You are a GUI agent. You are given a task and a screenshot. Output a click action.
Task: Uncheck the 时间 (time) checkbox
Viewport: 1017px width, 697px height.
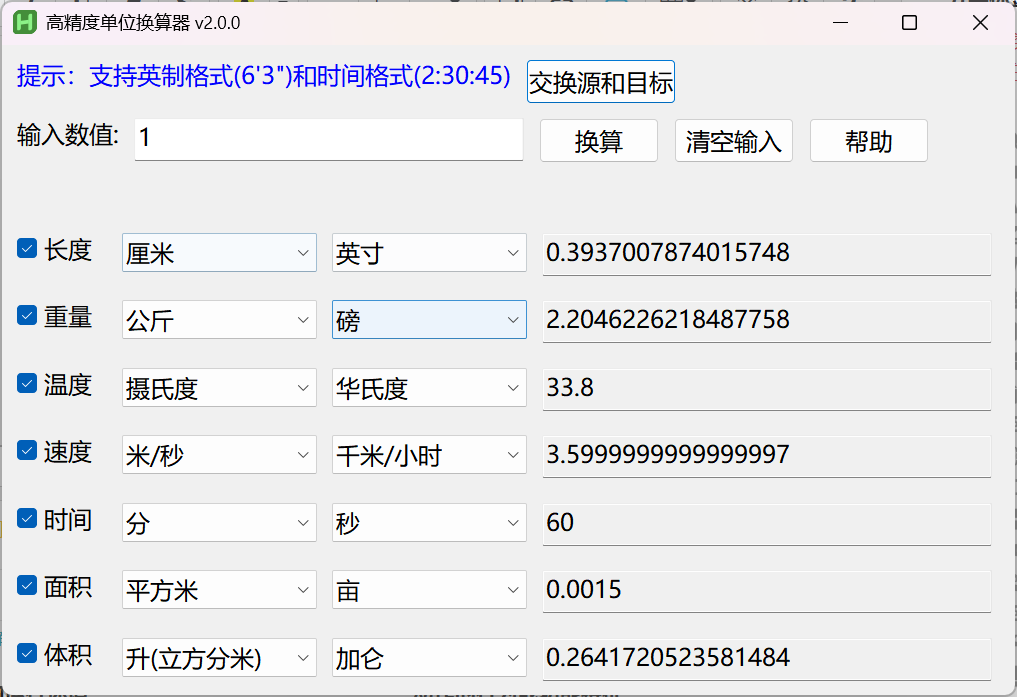pyautogui.click(x=28, y=519)
